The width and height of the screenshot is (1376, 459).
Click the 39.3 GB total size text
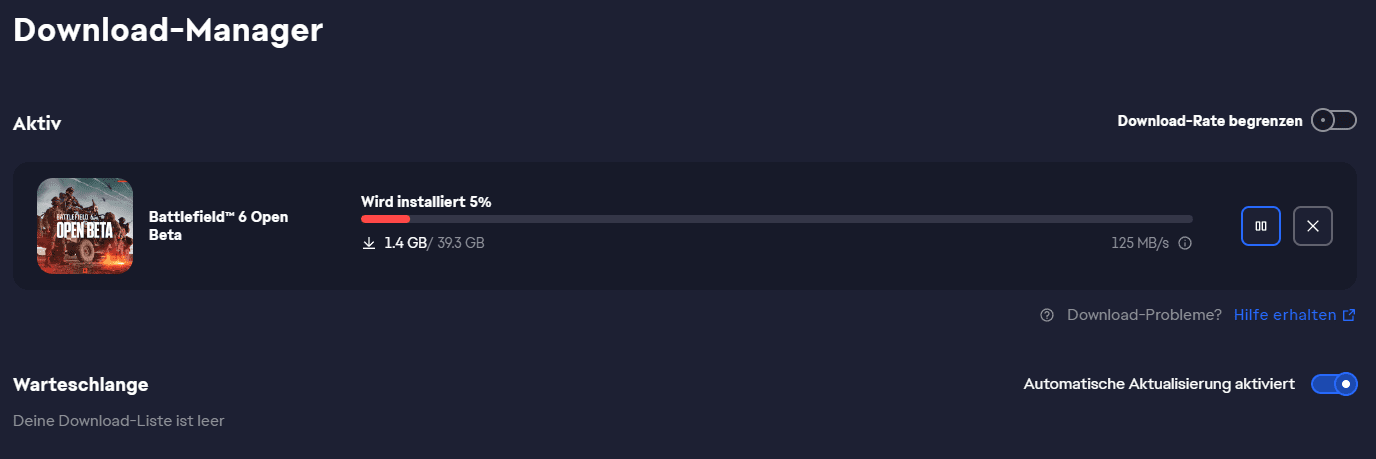coord(460,243)
